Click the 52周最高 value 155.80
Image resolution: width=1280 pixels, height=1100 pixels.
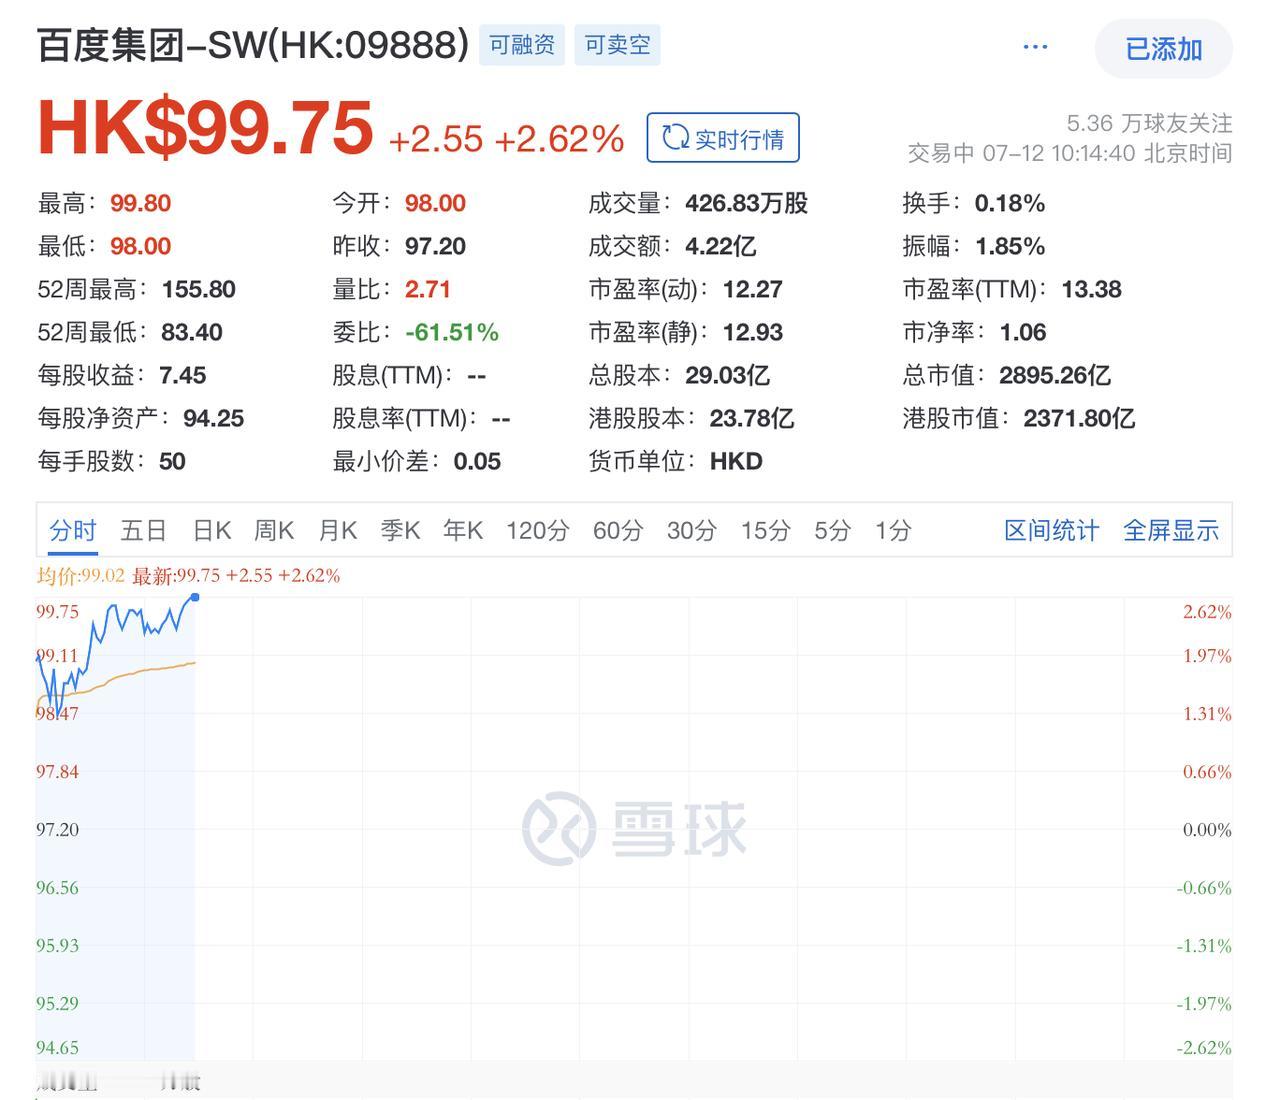click(x=199, y=289)
